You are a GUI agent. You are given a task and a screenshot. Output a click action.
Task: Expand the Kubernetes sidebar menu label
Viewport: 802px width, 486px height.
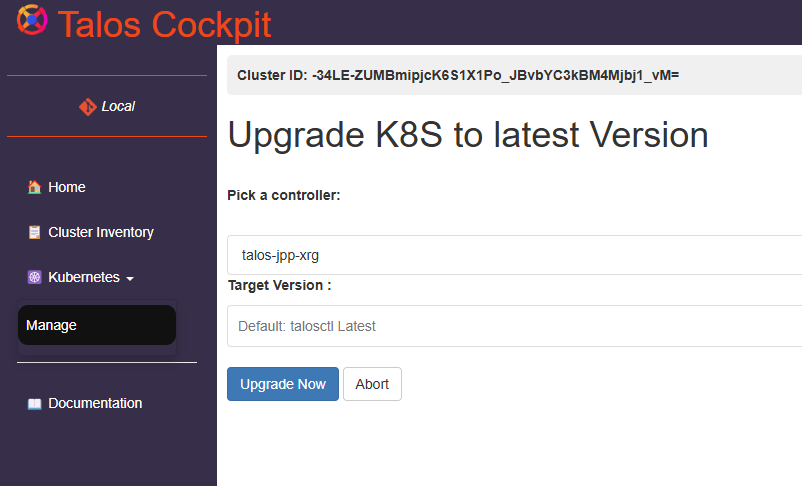point(84,277)
